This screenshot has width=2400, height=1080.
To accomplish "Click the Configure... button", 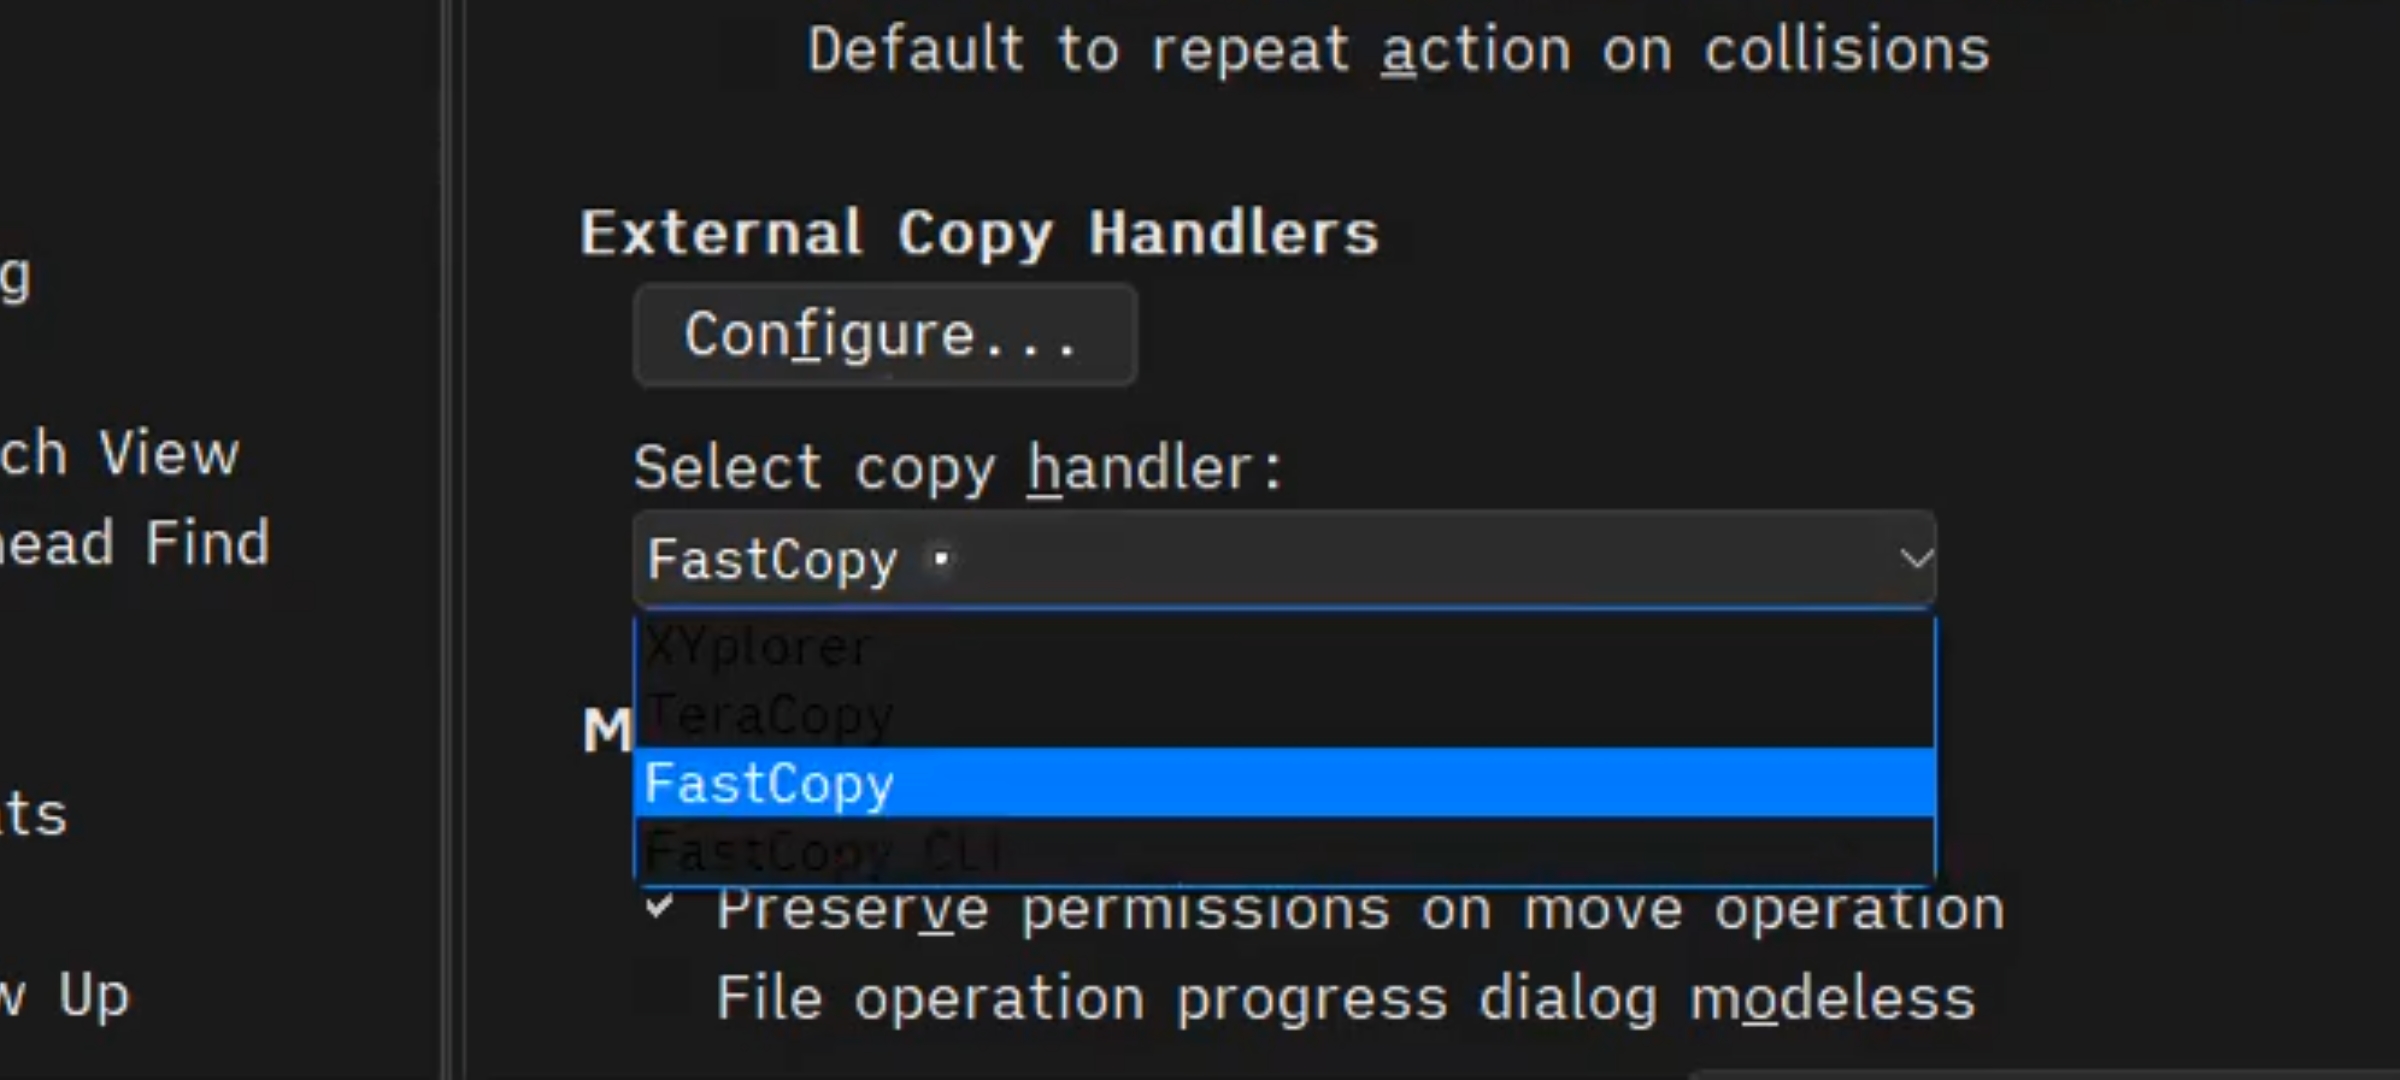I will [884, 335].
